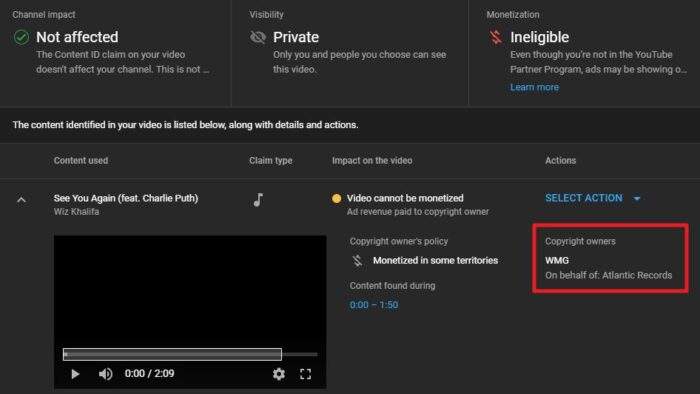Click the Content used column header
700x394 pixels.
click(81, 161)
